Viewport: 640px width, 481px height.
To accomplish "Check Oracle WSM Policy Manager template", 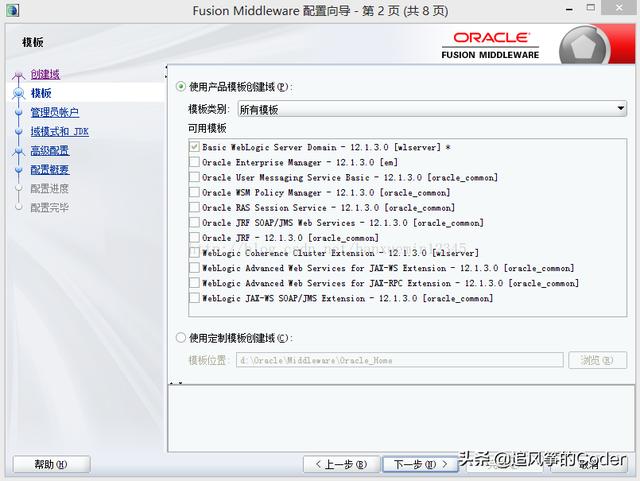I will (195, 192).
